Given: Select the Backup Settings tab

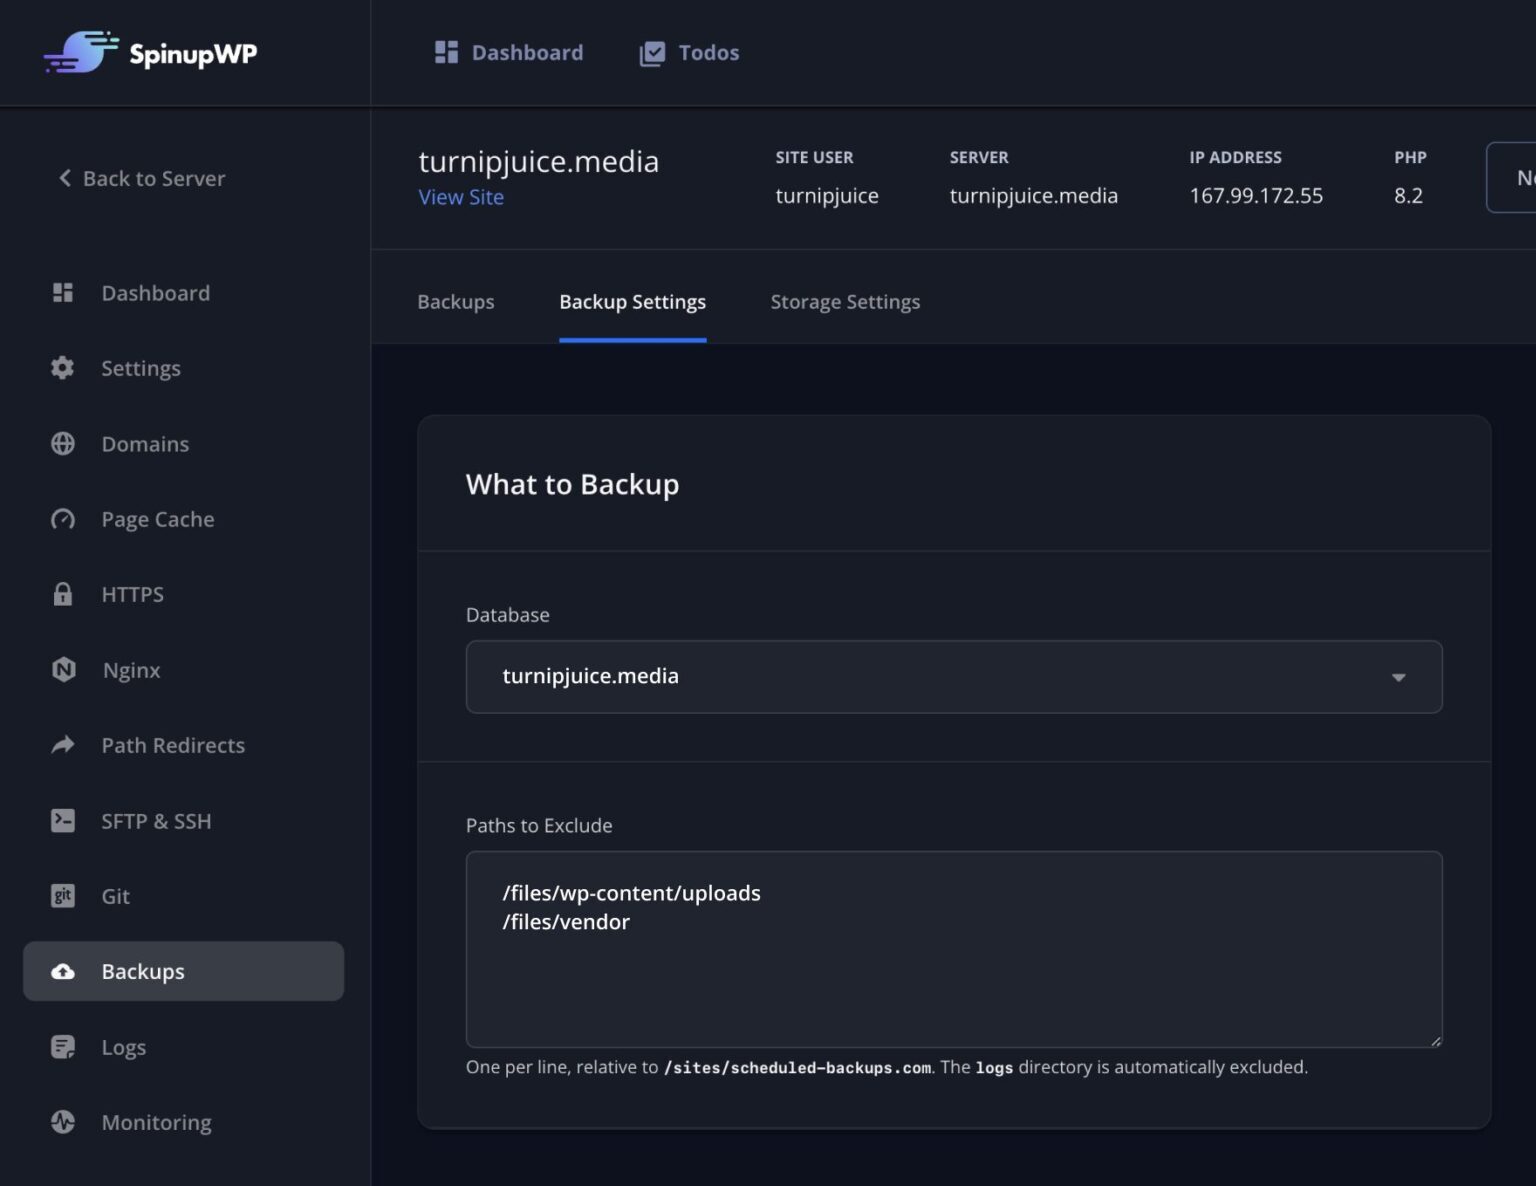Looking at the screenshot, I should click(x=633, y=301).
